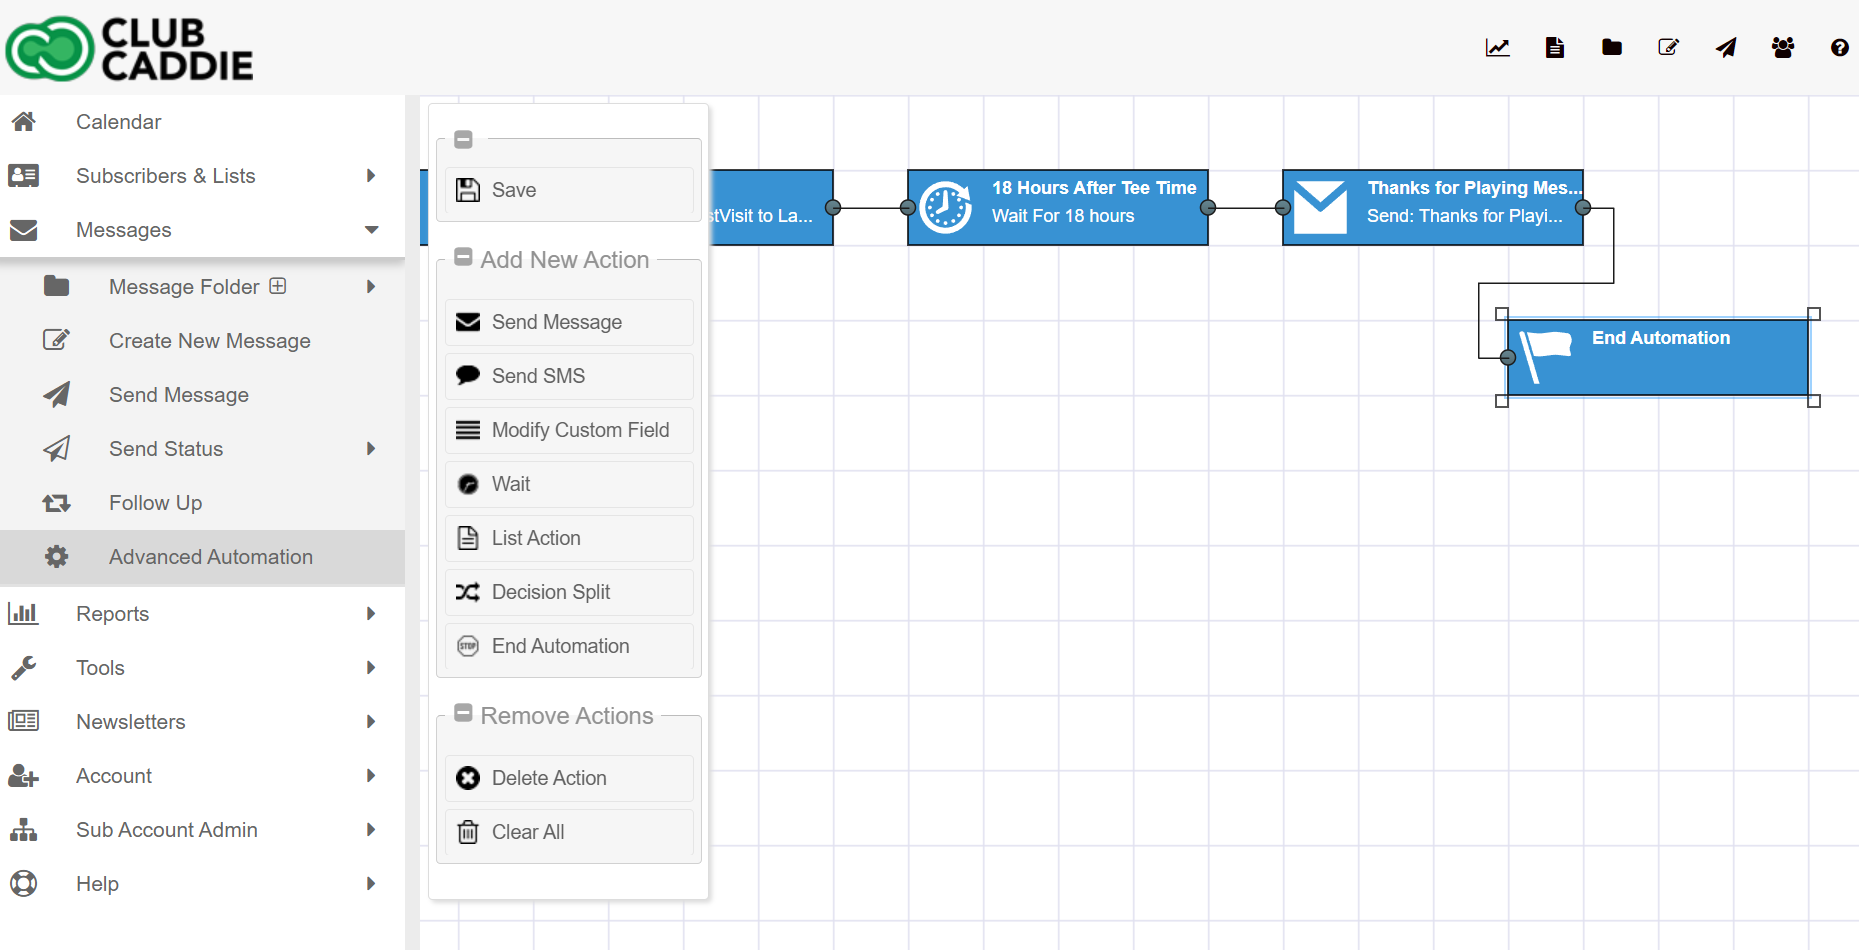Click the gear icon beside Advanced Automation
The image size is (1859, 950).
pos(57,556)
